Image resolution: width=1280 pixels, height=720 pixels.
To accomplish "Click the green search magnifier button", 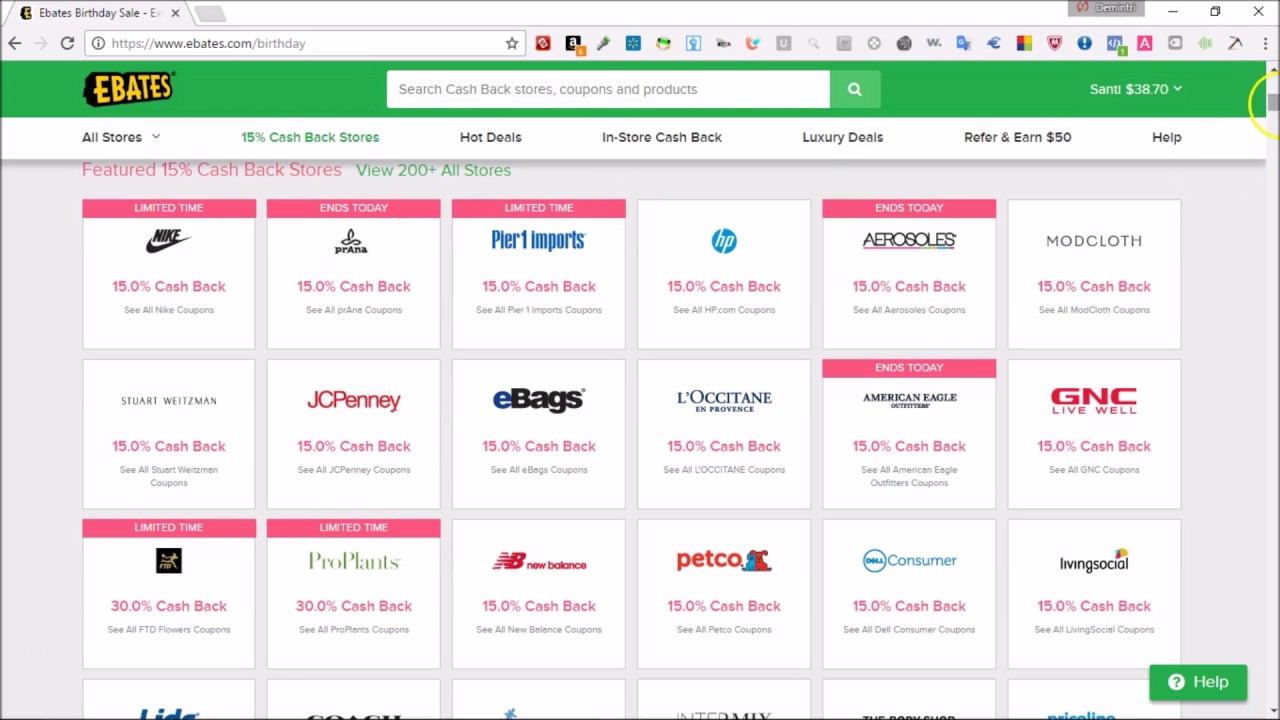I will pos(855,89).
